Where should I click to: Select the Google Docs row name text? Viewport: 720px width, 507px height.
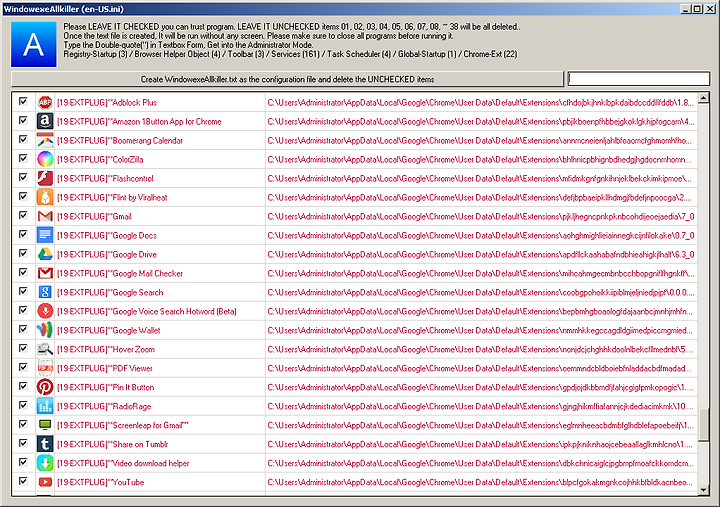point(107,236)
